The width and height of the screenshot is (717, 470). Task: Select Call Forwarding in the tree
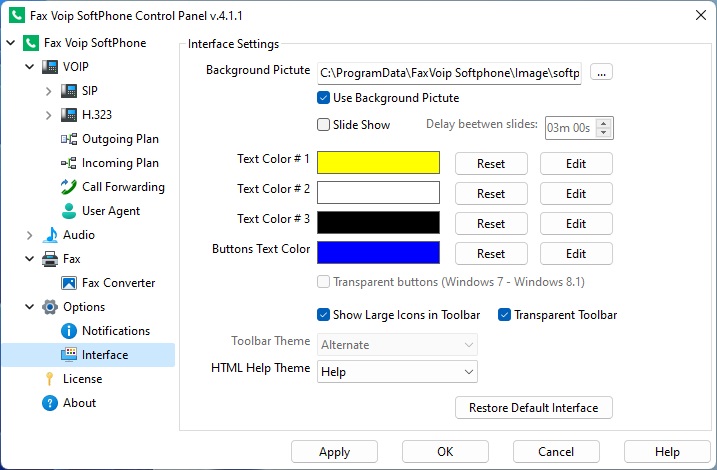123,187
